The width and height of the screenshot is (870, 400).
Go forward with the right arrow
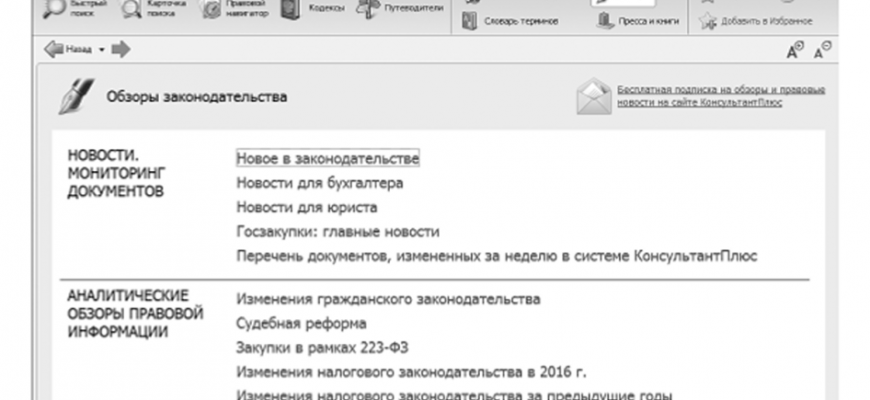coord(121,49)
